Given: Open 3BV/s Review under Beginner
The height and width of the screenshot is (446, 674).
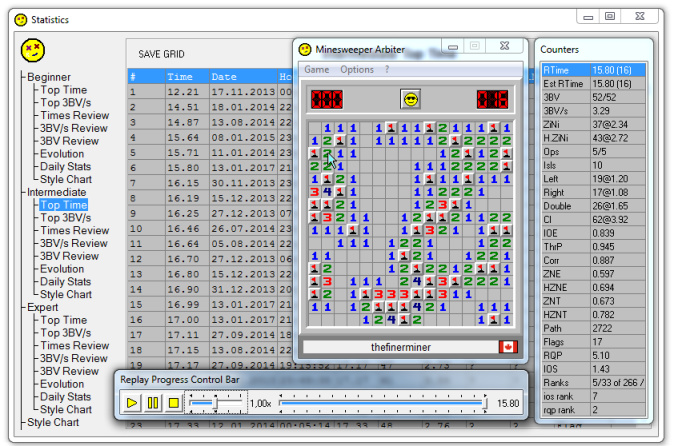Looking at the screenshot, I should pos(74,128).
